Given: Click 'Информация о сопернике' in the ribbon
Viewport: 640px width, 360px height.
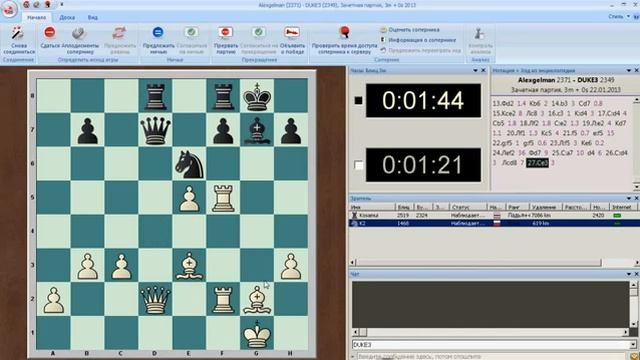Looking at the screenshot, I should (x=418, y=40).
